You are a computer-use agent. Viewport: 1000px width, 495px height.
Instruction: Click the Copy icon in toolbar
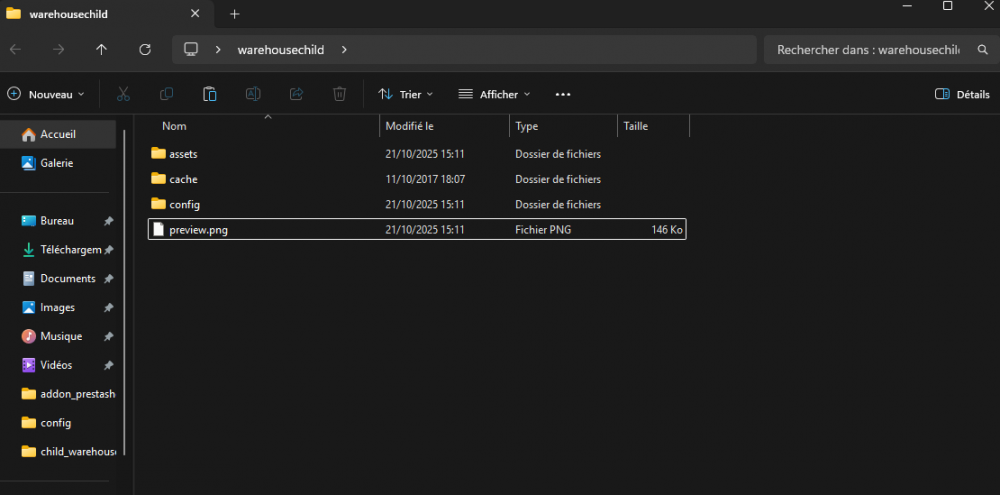(x=166, y=94)
